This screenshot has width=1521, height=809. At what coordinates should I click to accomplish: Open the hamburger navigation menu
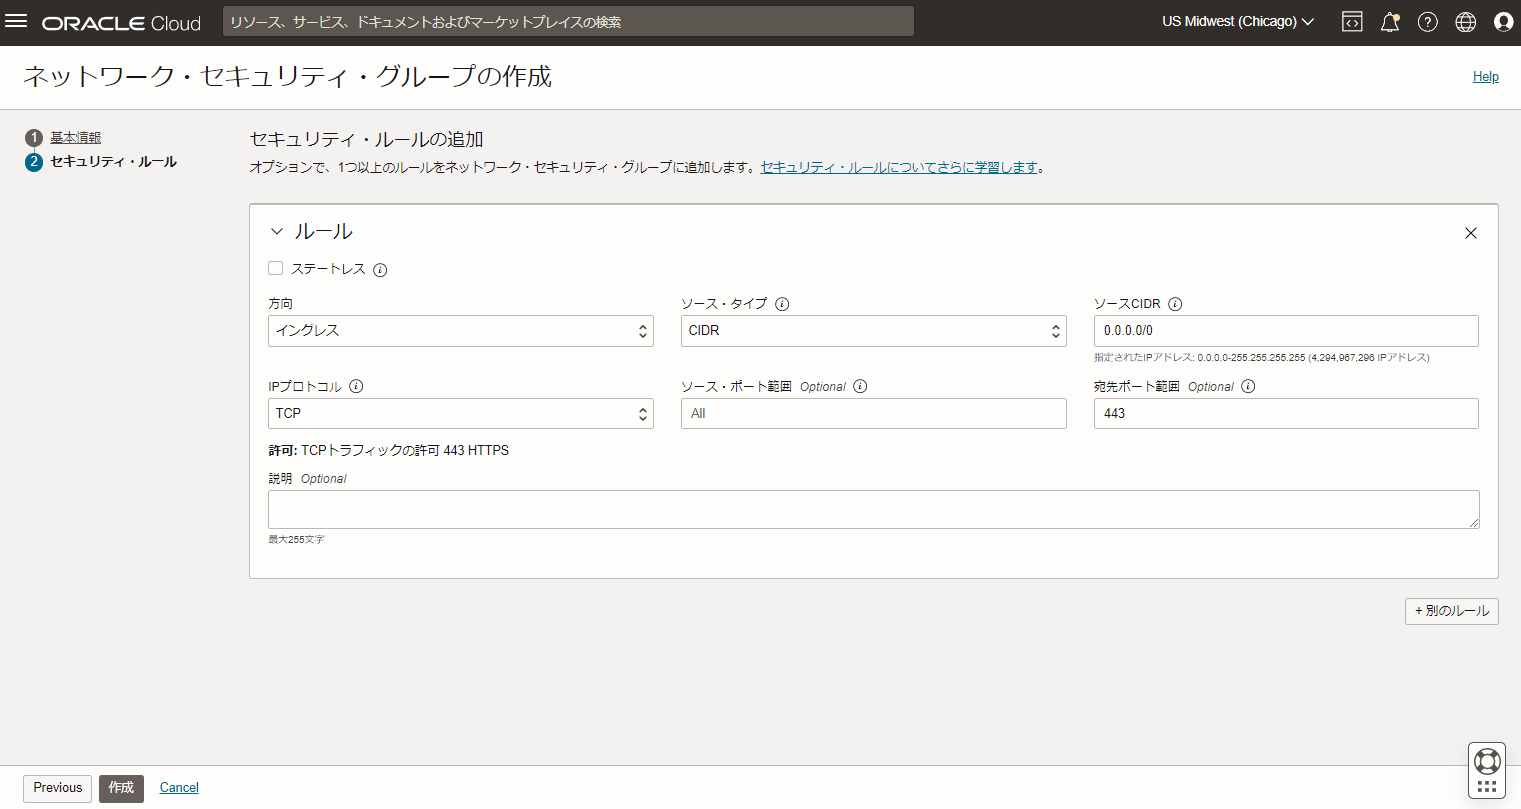pos(16,21)
